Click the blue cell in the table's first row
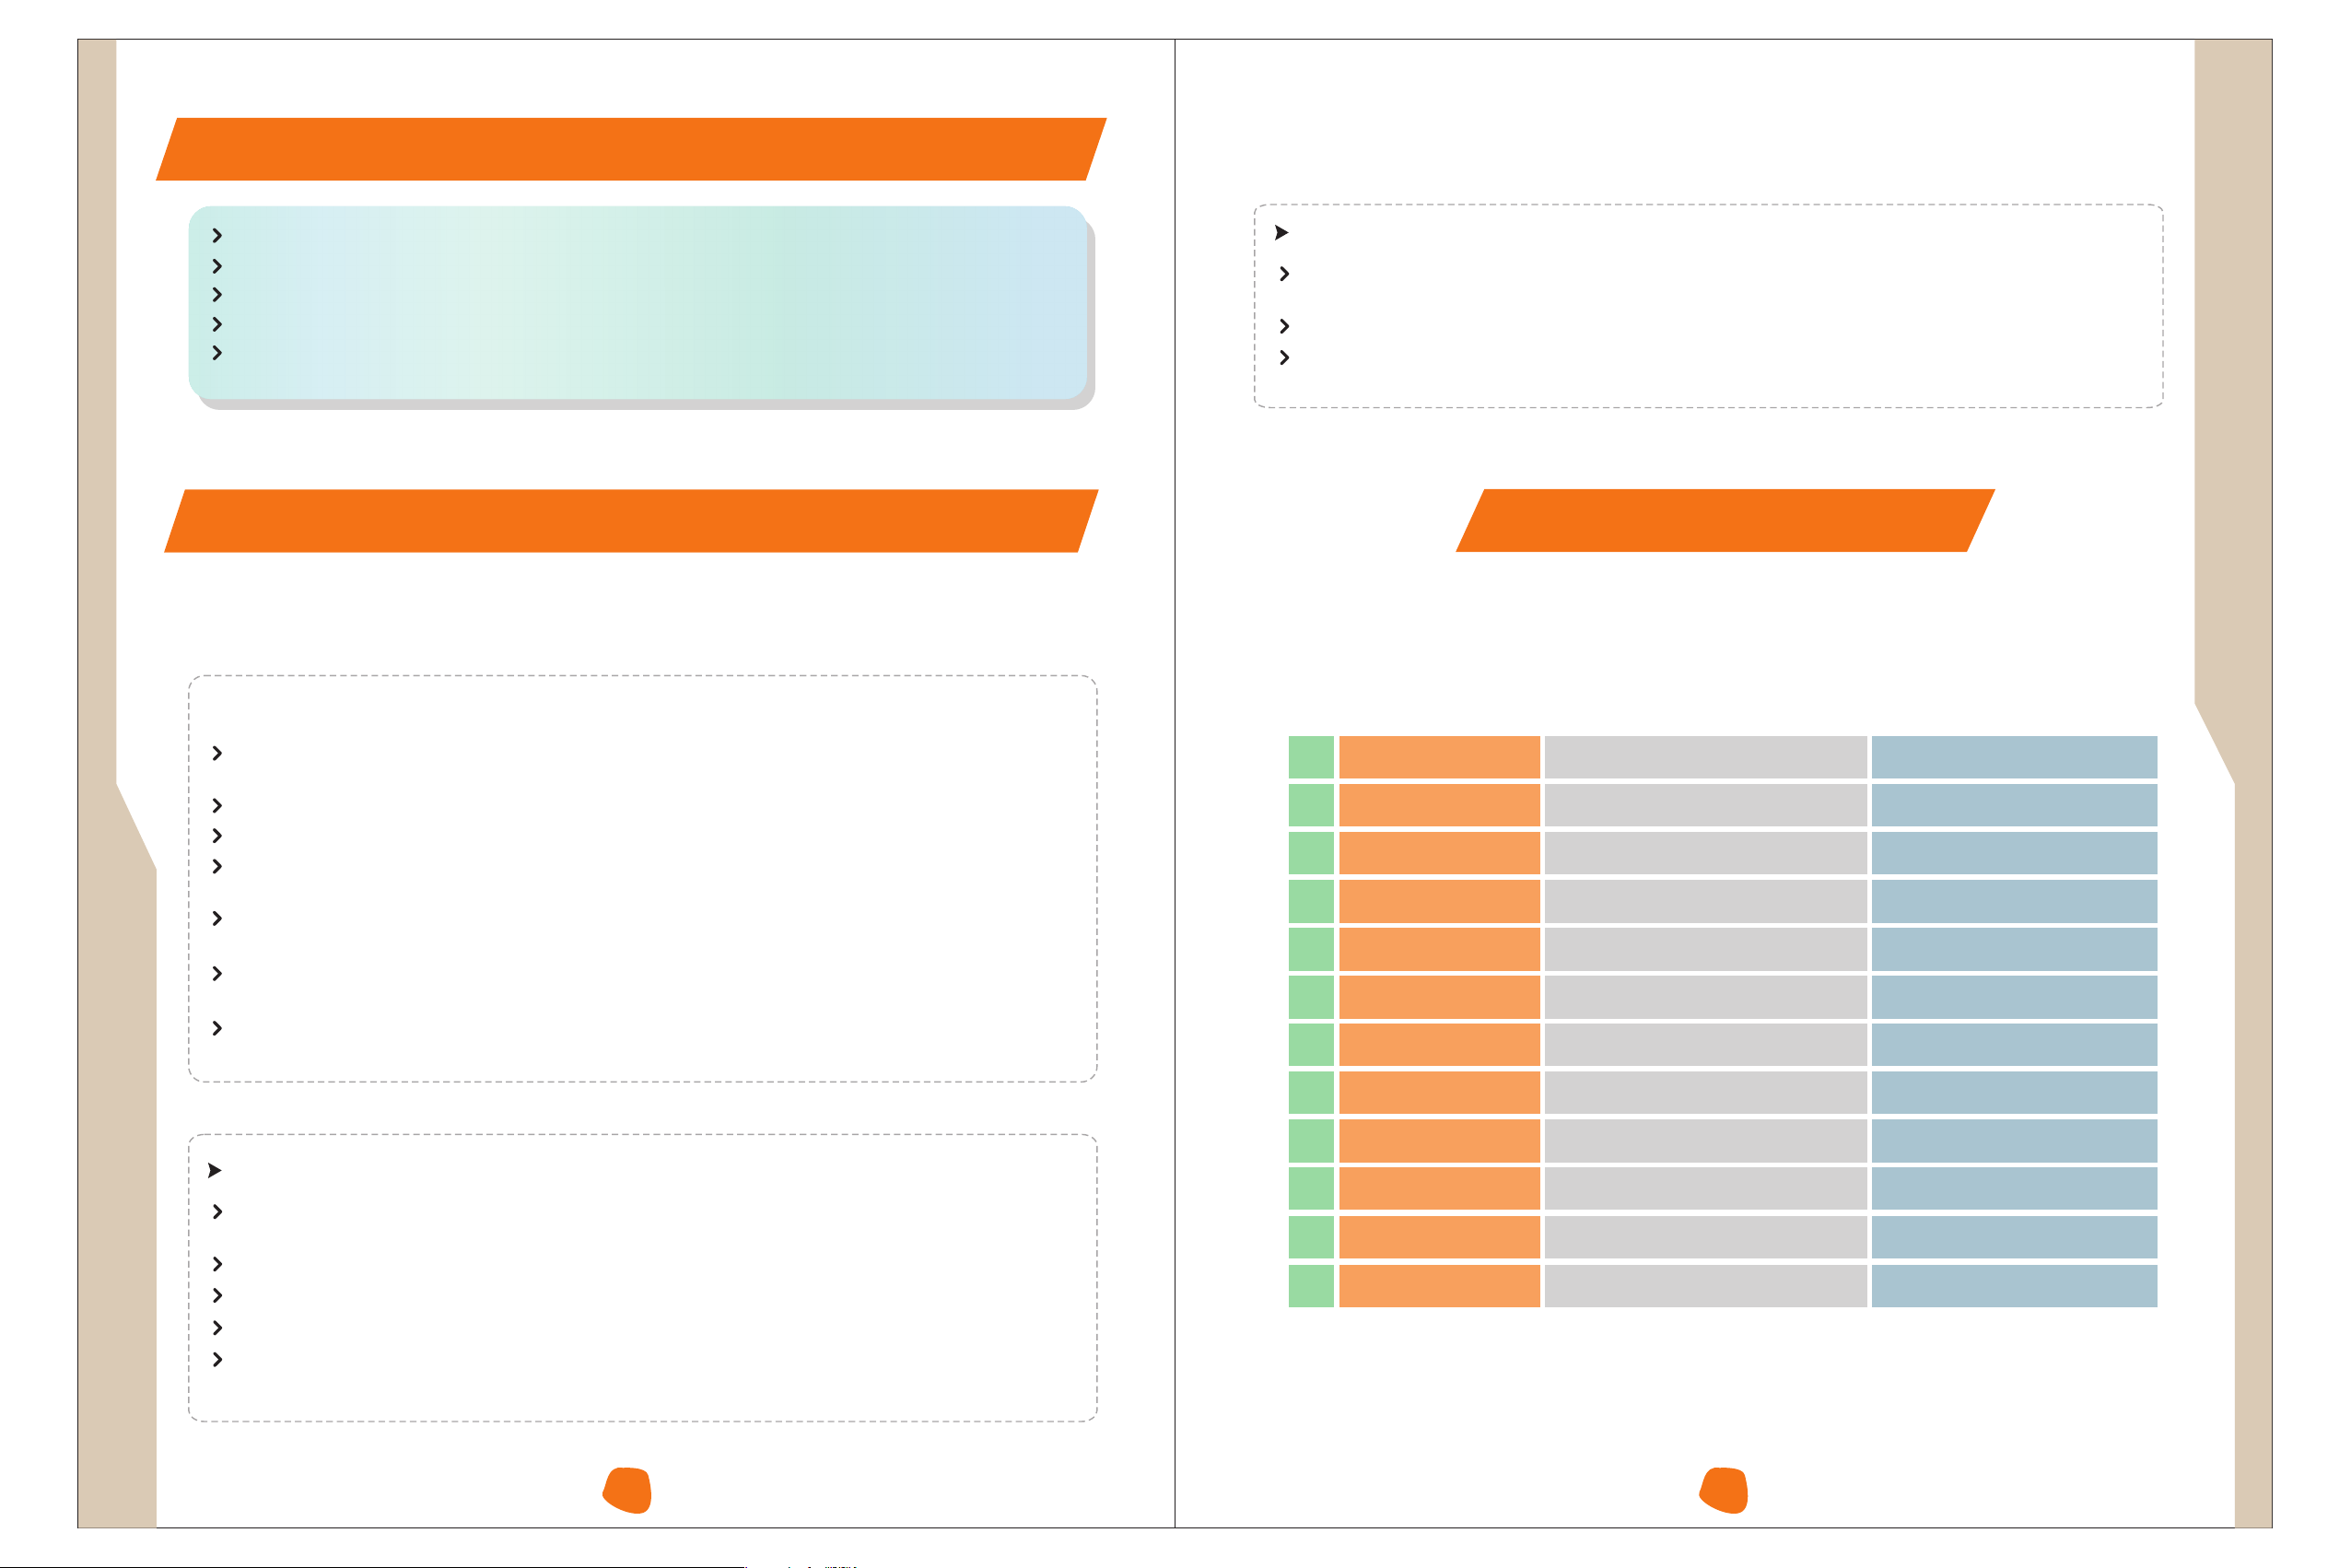 pyautogui.click(x=2014, y=757)
